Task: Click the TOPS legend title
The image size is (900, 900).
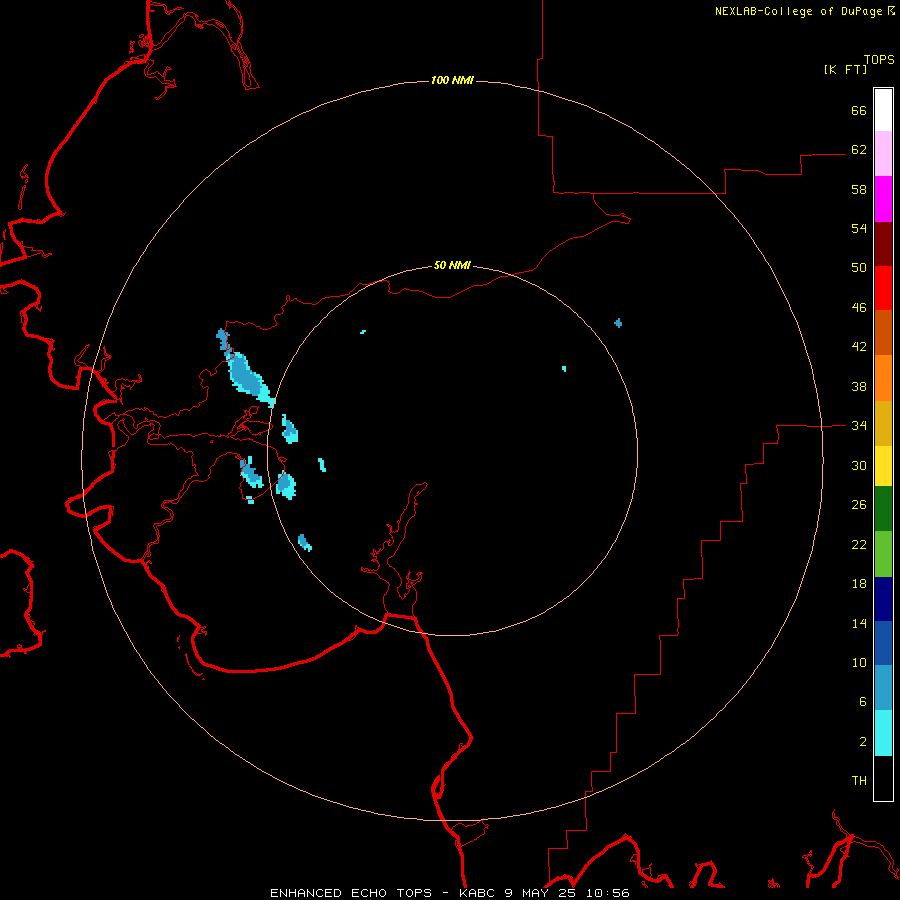Action: pyautogui.click(x=879, y=59)
